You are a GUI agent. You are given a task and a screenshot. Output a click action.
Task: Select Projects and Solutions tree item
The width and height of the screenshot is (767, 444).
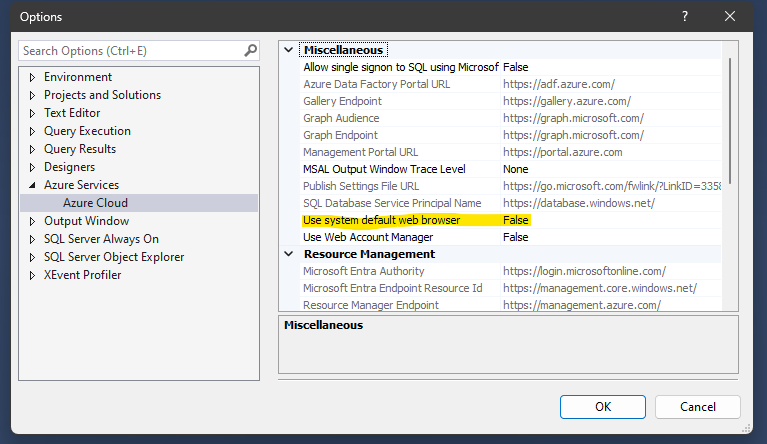102,95
